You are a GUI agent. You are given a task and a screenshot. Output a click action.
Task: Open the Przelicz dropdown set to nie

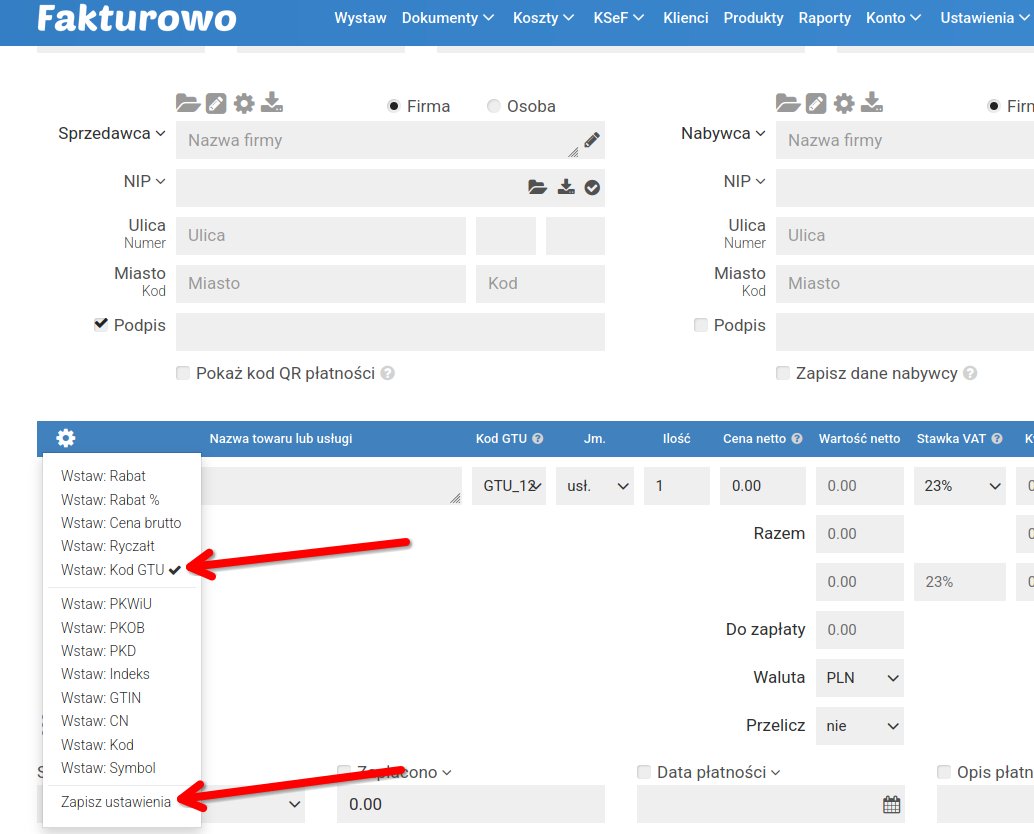[859, 726]
